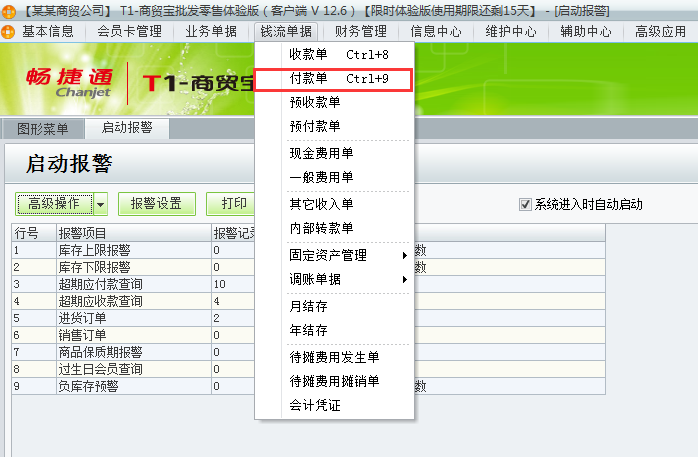Click 月结存 in the menu

(x=334, y=306)
